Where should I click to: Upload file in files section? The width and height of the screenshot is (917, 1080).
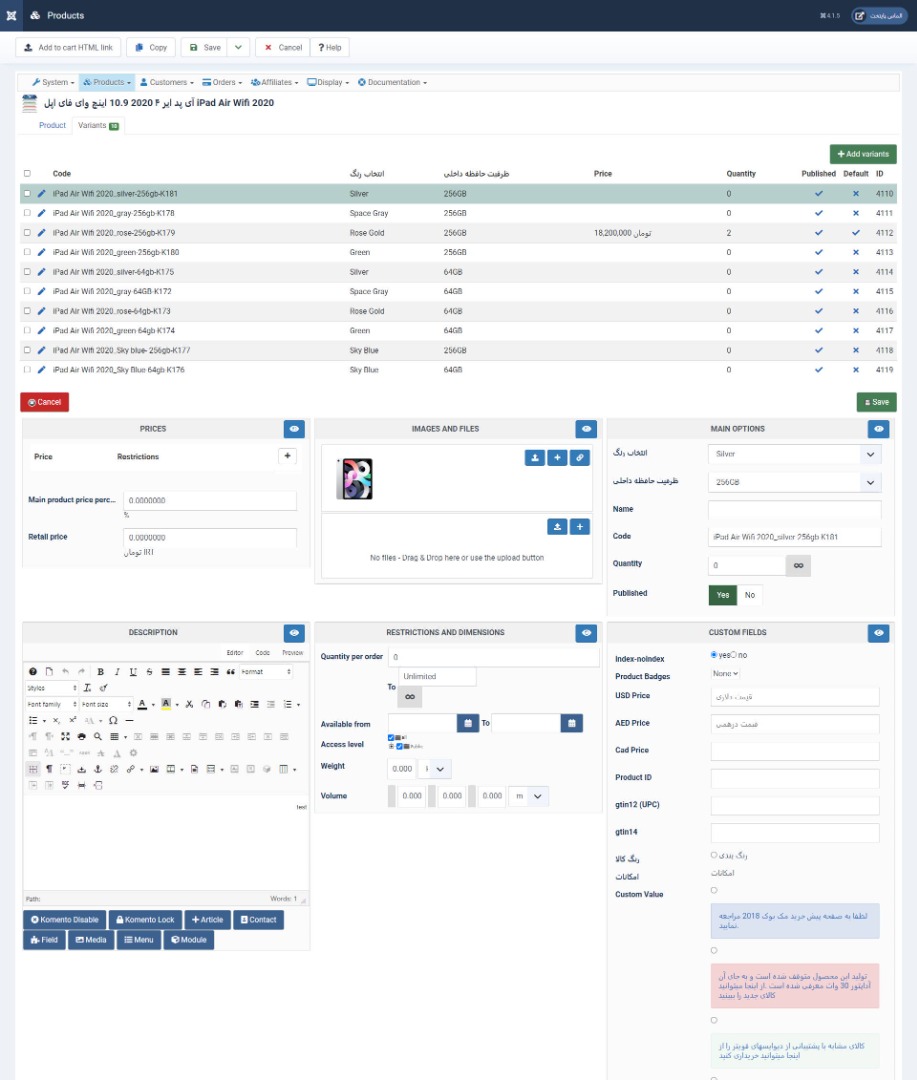557,527
